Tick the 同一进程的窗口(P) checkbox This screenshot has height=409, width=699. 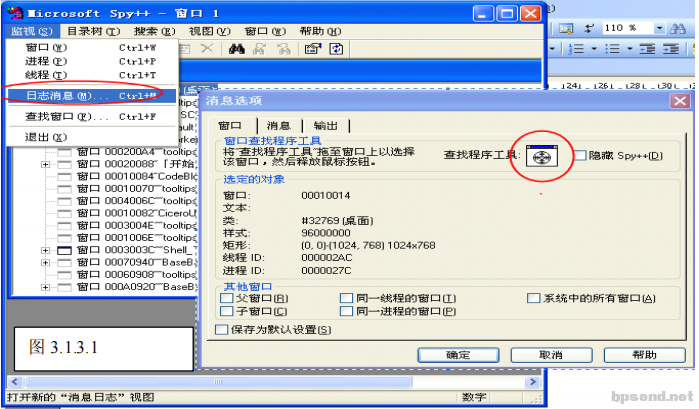pos(346,311)
